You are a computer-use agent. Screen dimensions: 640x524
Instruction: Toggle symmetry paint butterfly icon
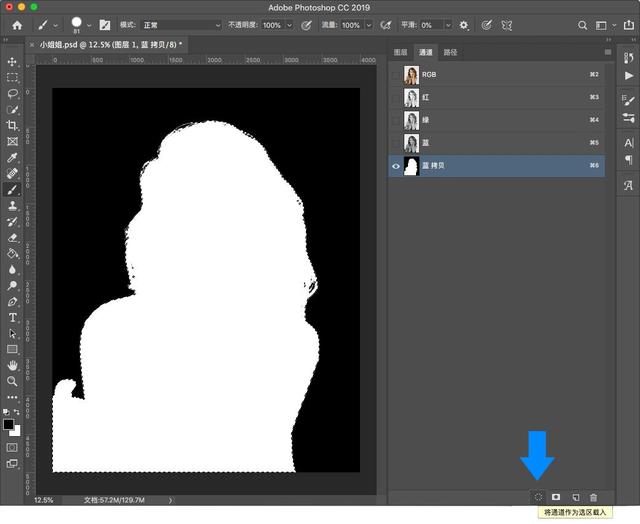pyautogui.click(x=507, y=25)
